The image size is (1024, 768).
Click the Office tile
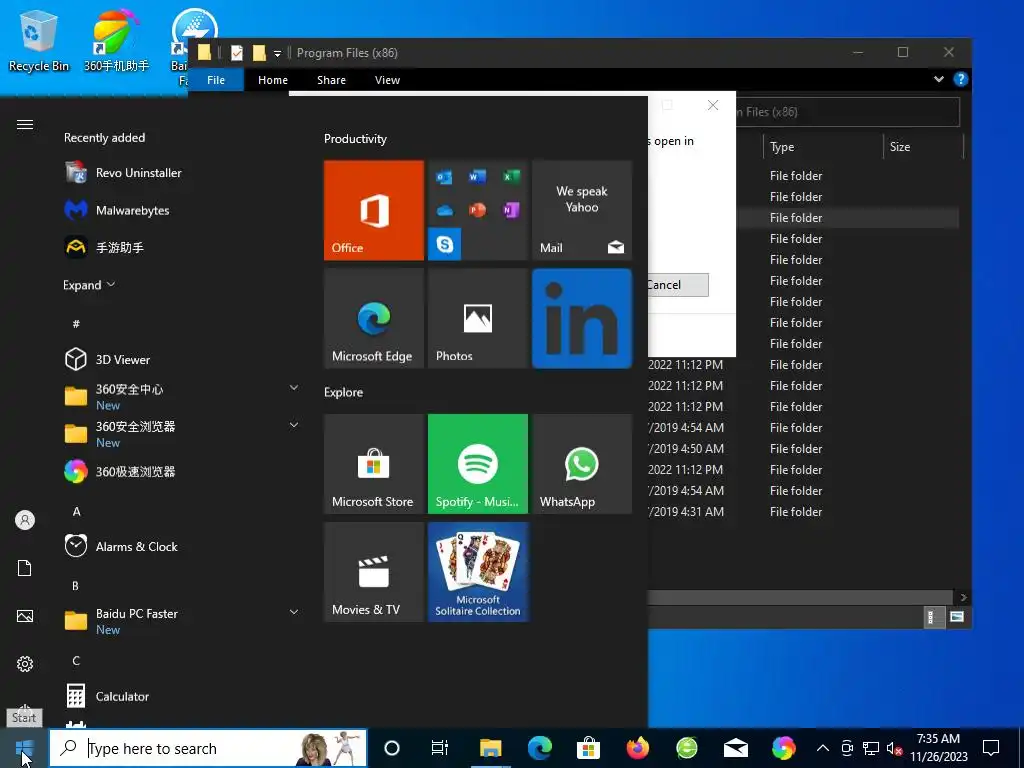[374, 210]
